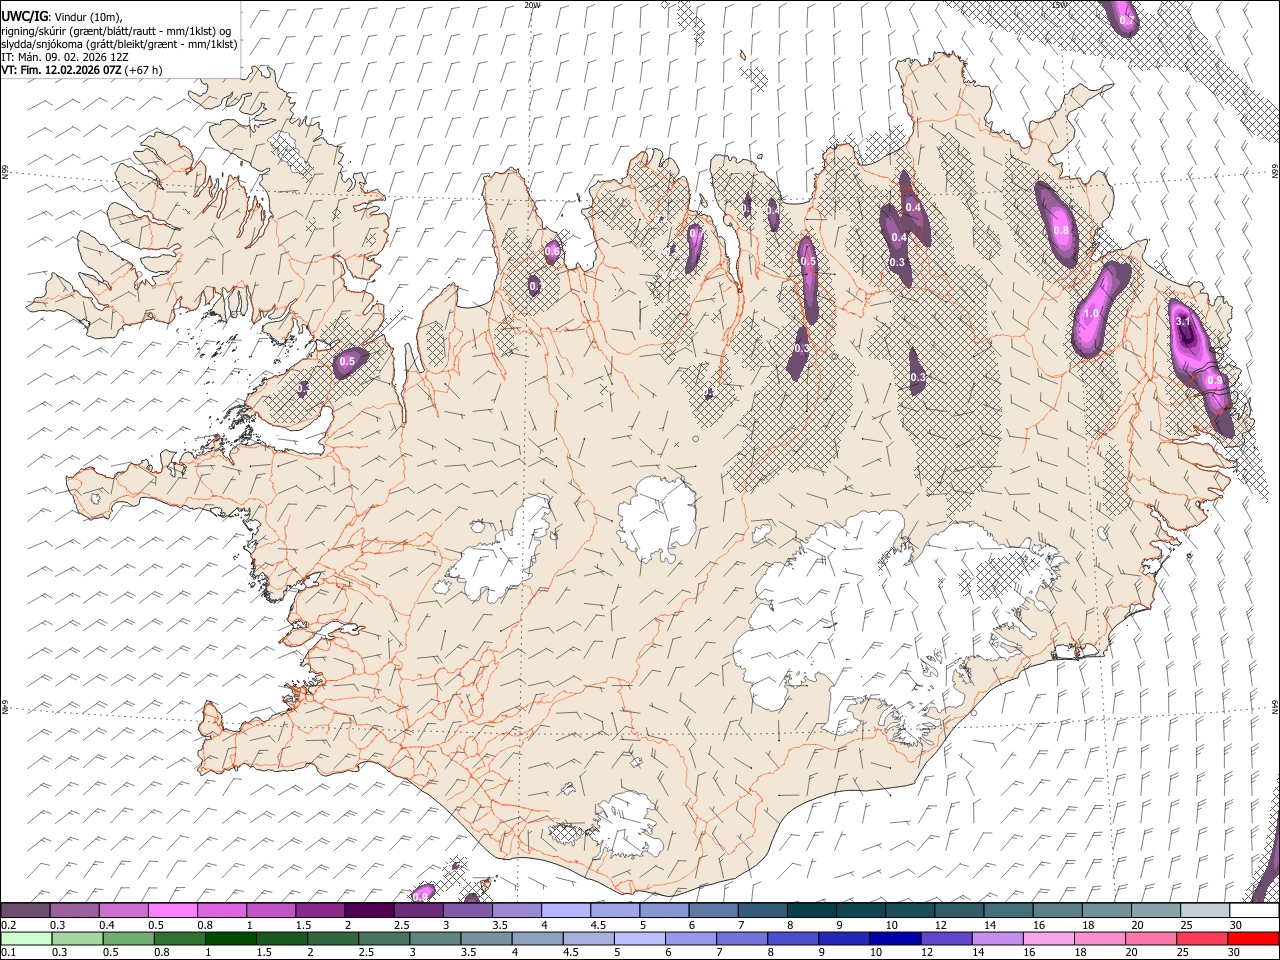The image size is (1280, 960).
Task: Click the 'rigning/skúrir' legend description line
Action: point(115,31)
